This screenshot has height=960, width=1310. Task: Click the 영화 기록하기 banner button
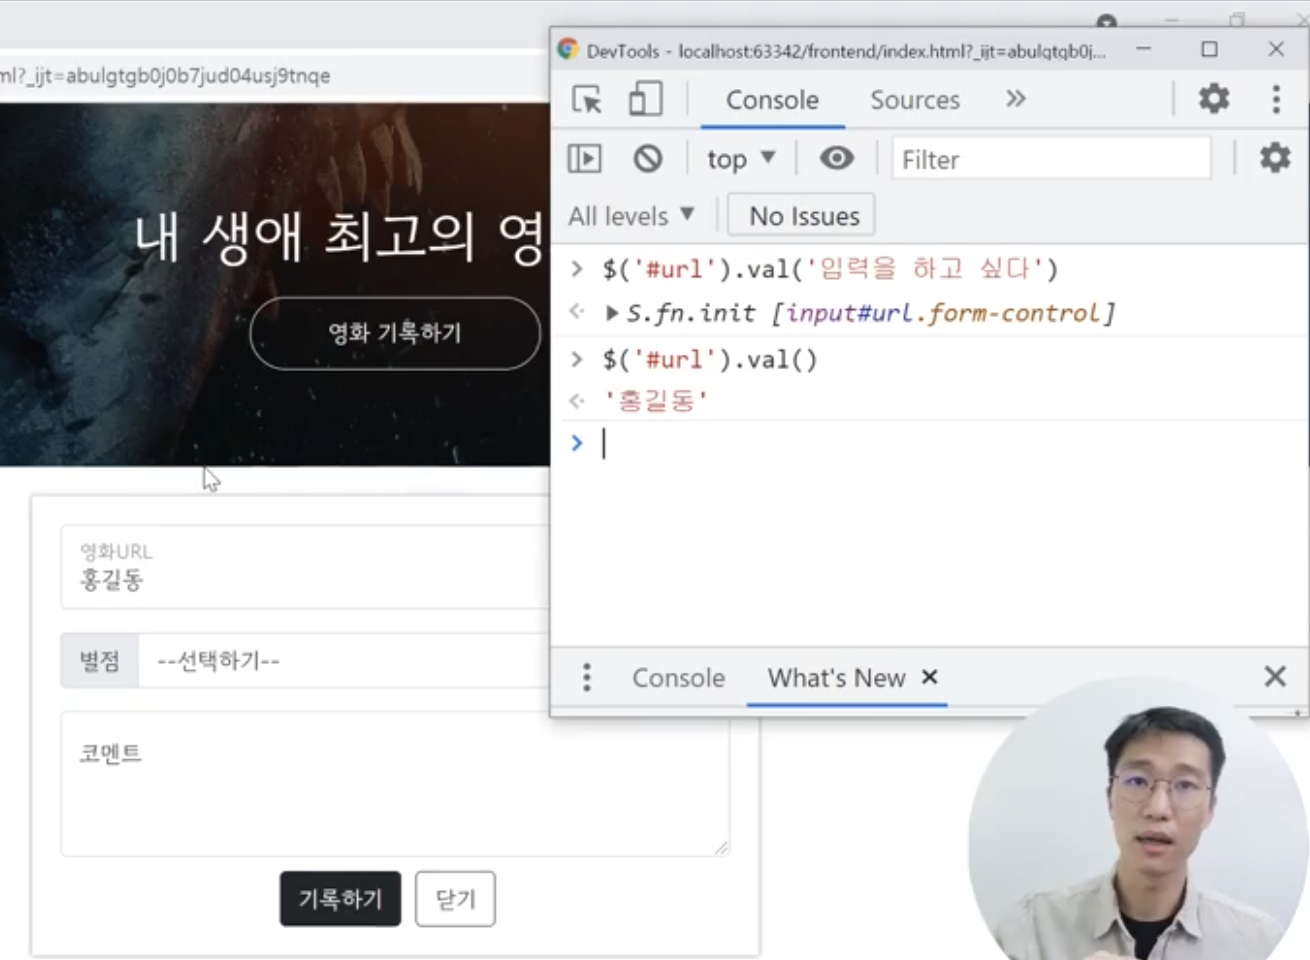pyautogui.click(x=395, y=333)
